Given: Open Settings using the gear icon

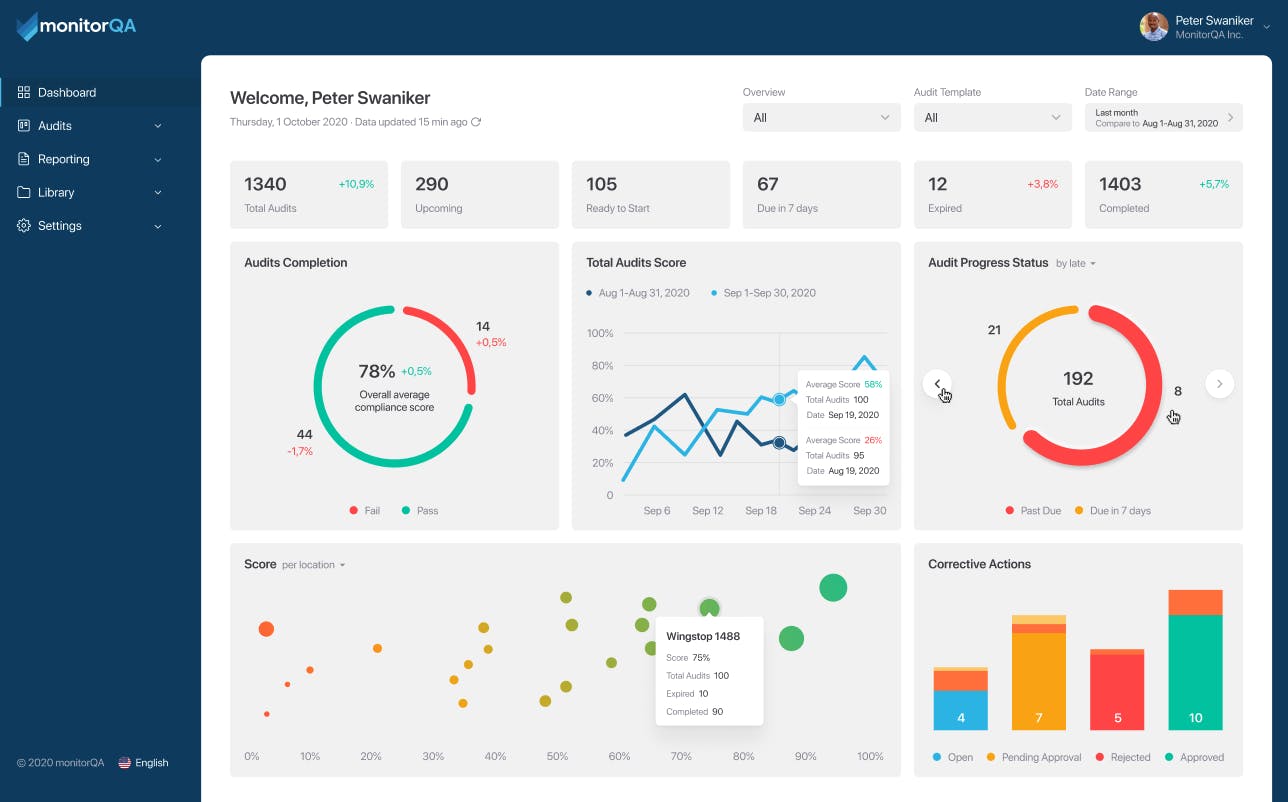Looking at the screenshot, I should pos(22,225).
